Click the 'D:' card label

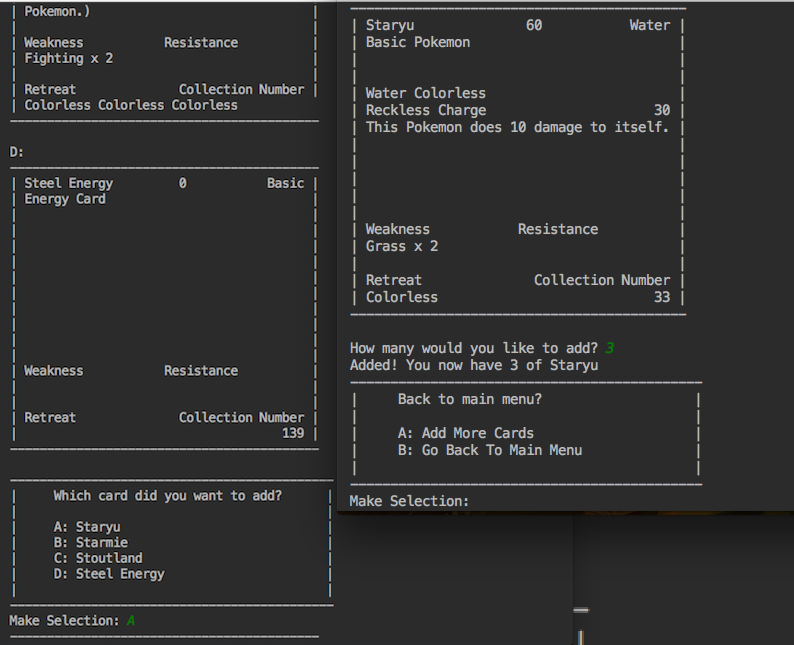pyautogui.click(x=16, y=152)
